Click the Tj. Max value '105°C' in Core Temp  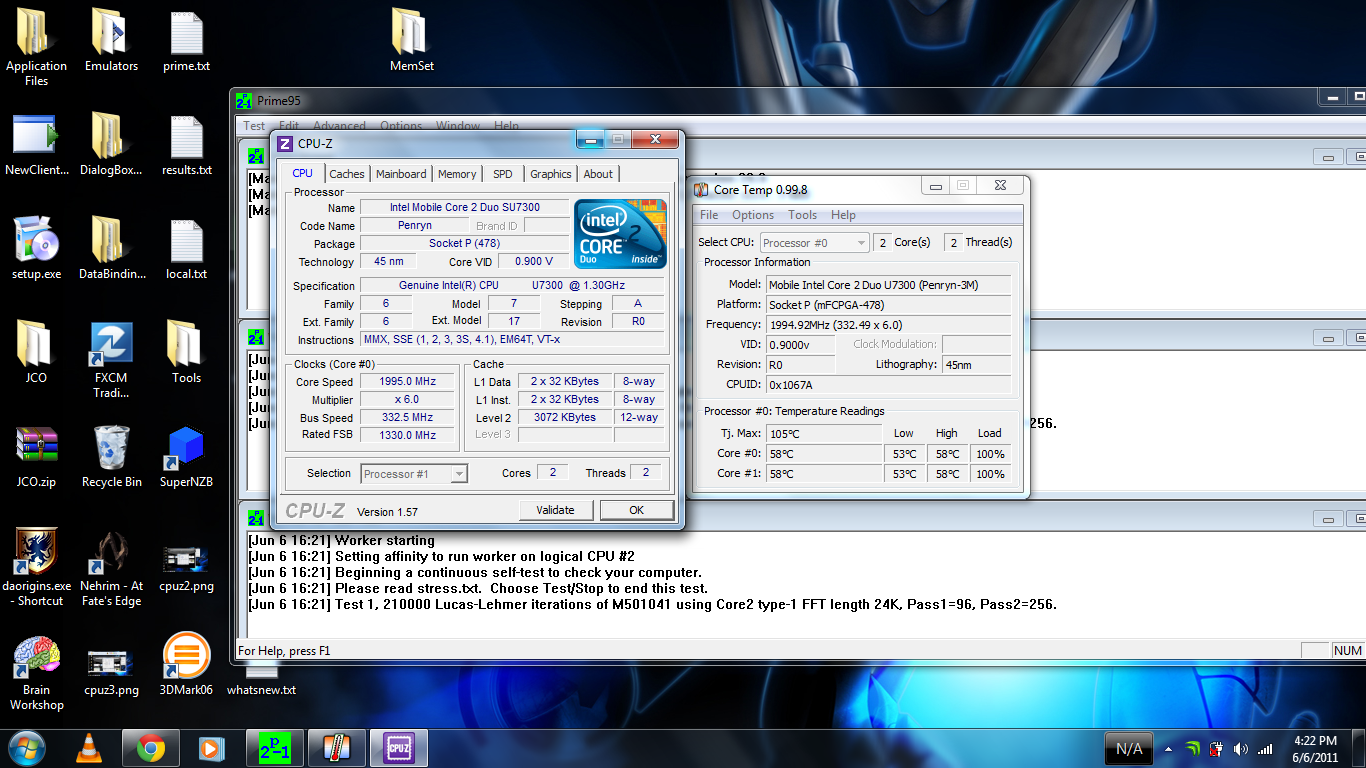824,434
